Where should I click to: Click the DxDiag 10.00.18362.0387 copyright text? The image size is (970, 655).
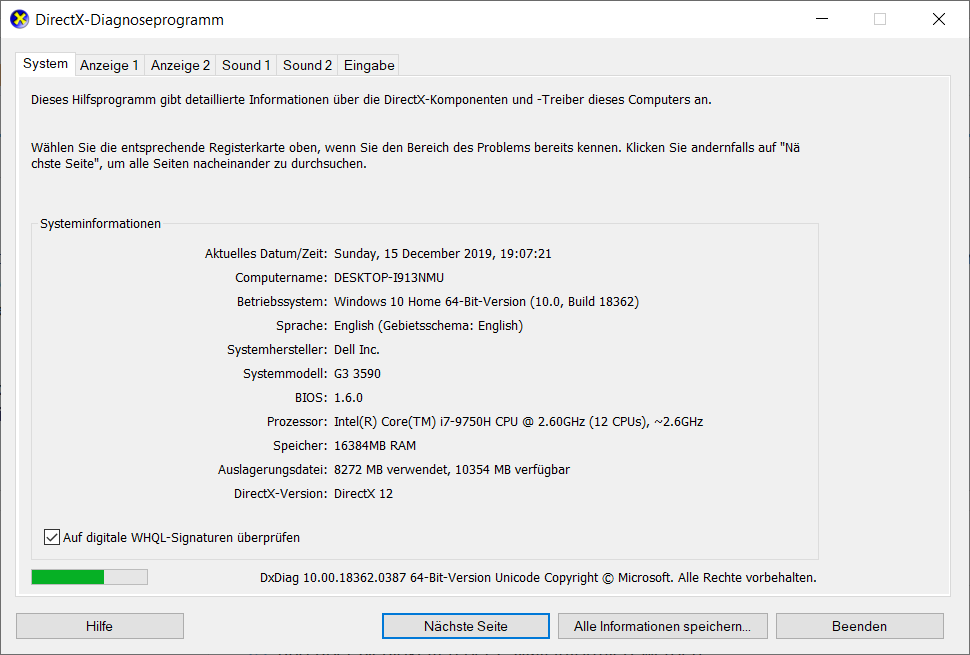click(x=538, y=578)
